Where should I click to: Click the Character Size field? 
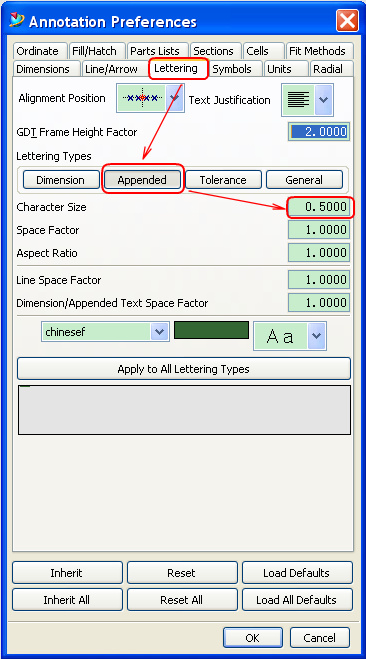pyautogui.click(x=319, y=207)
